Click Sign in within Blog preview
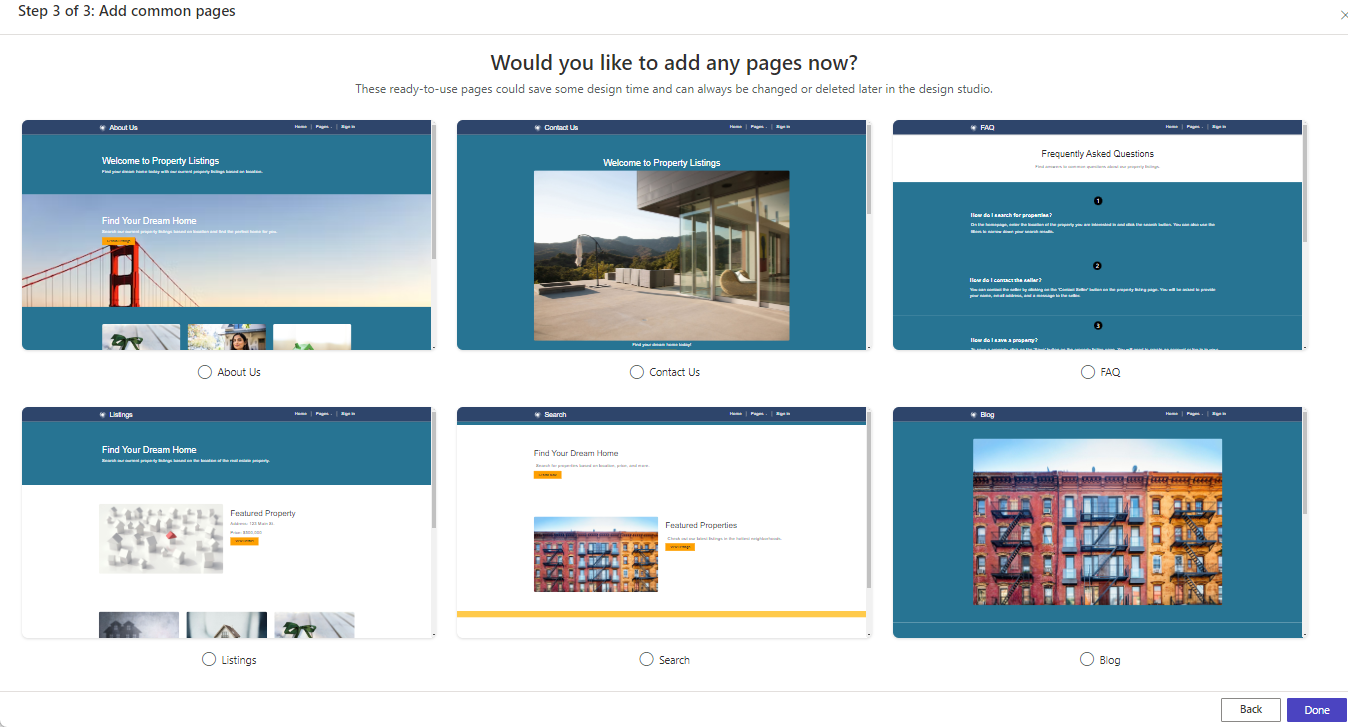The width and height of the screenshot is (1348, 727). click(1219, 414)
